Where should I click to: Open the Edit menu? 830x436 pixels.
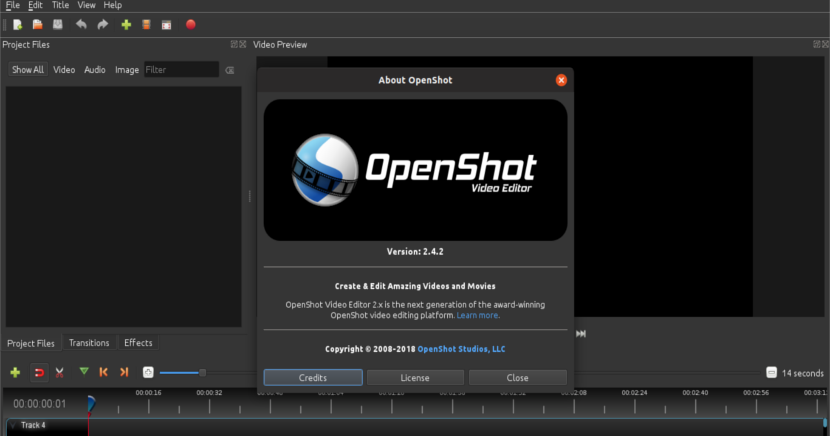coord(35,5)
